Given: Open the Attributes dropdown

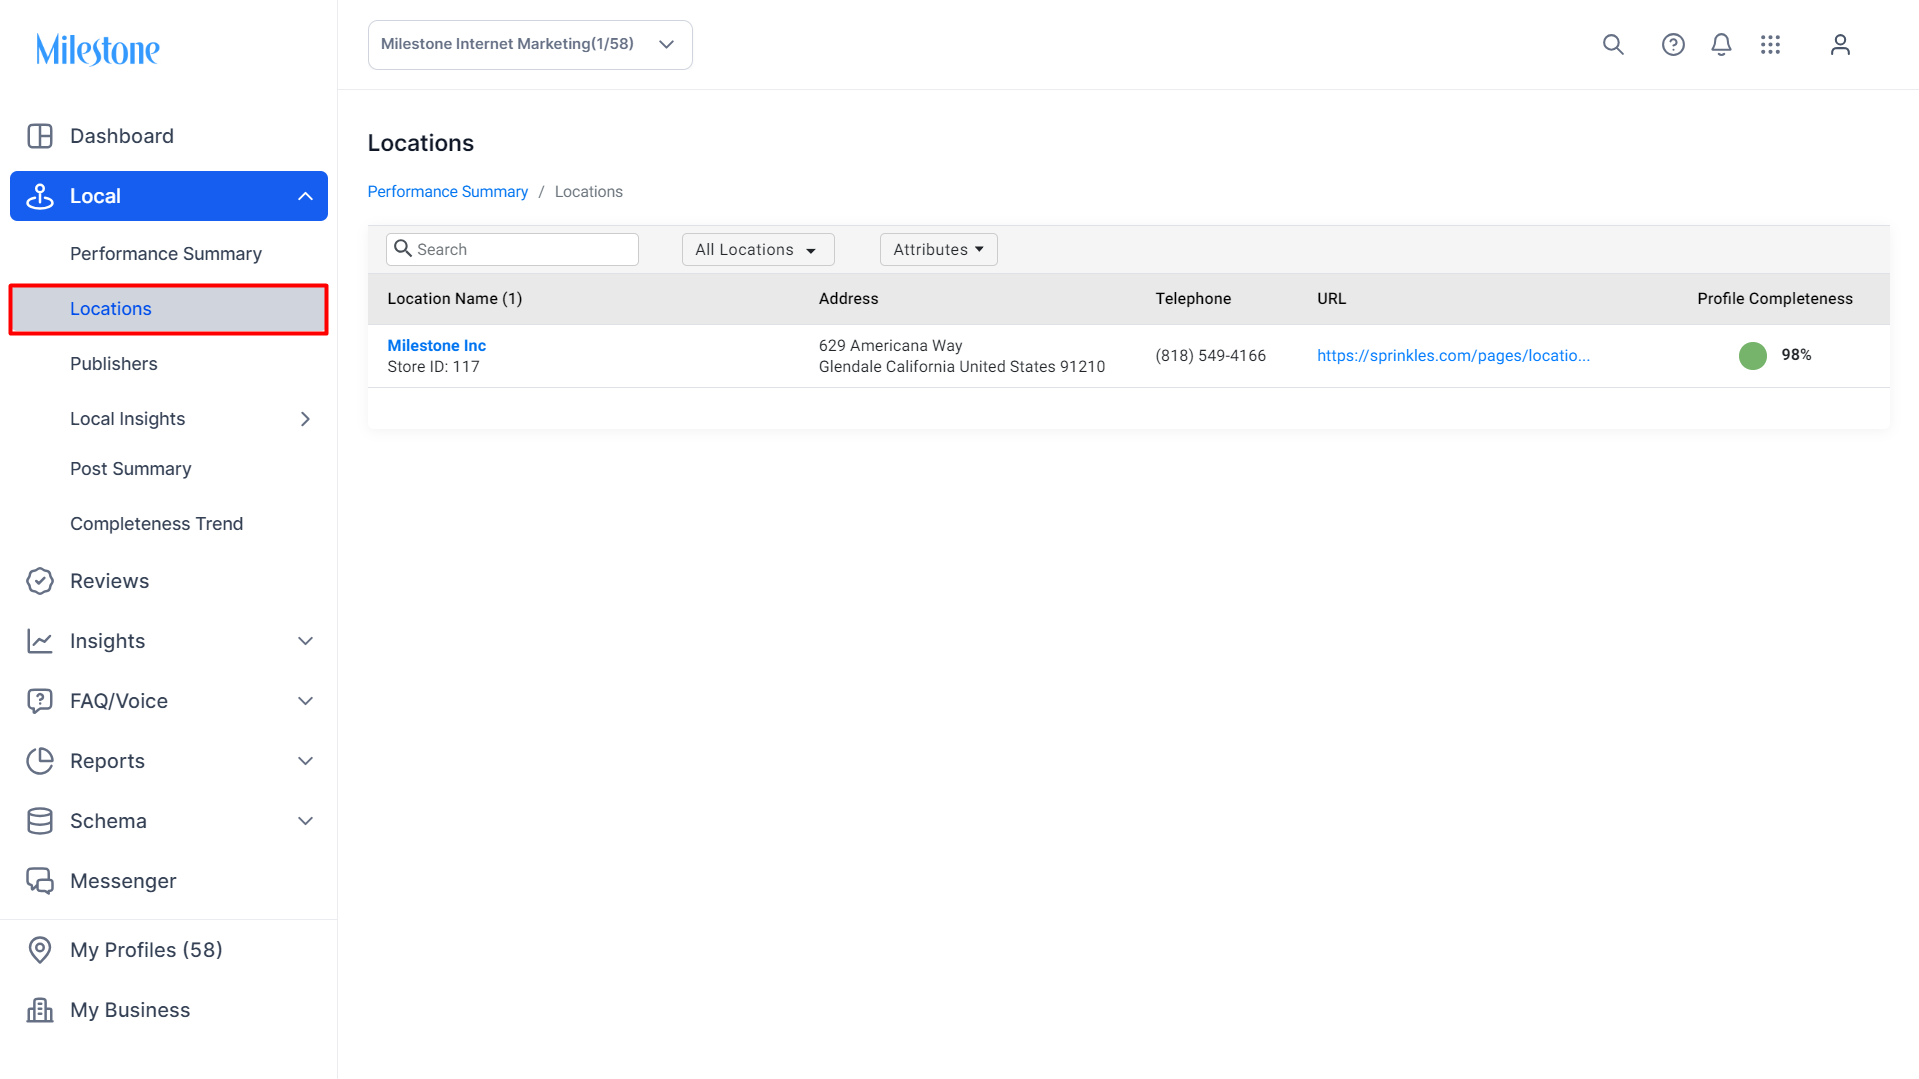Looking at the screenshot, I should point(938,250).
